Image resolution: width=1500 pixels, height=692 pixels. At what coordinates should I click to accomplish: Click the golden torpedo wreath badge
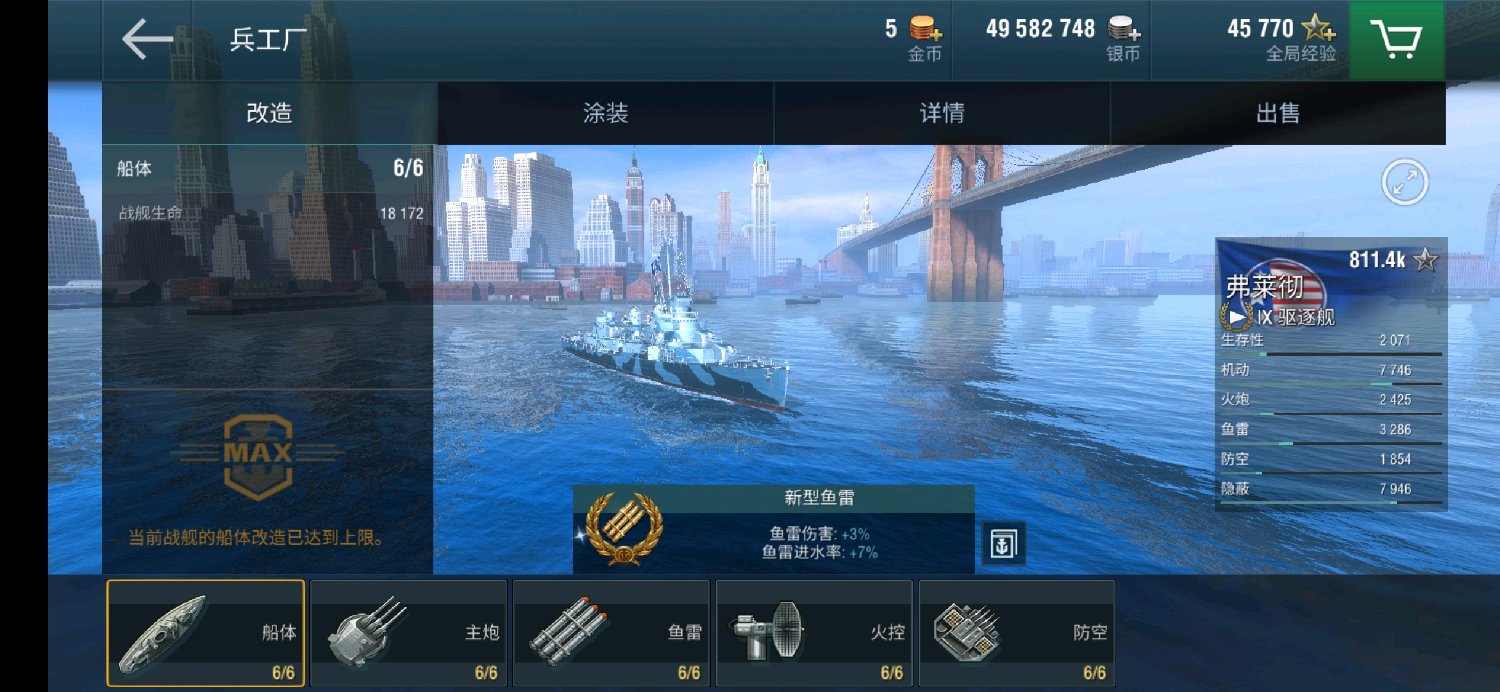tap(623, 529)
